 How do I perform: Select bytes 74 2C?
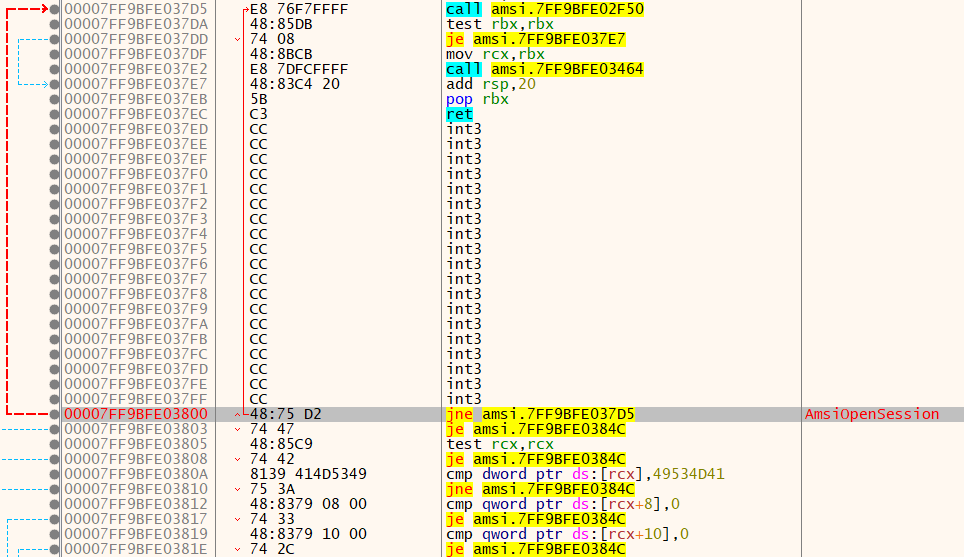pyautogui.click(x=272, y=549)
